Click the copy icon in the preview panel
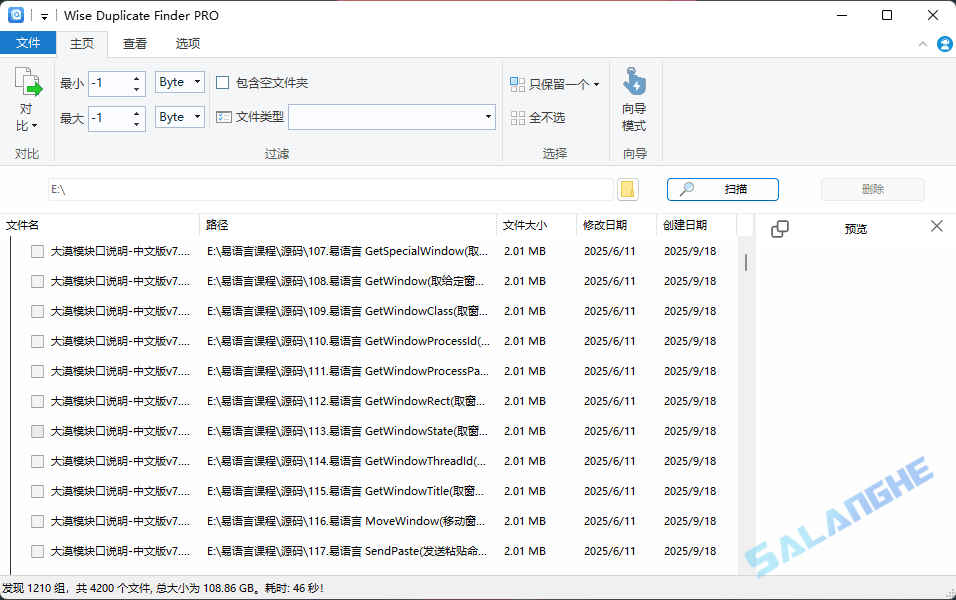 click(x=780, y=228)
